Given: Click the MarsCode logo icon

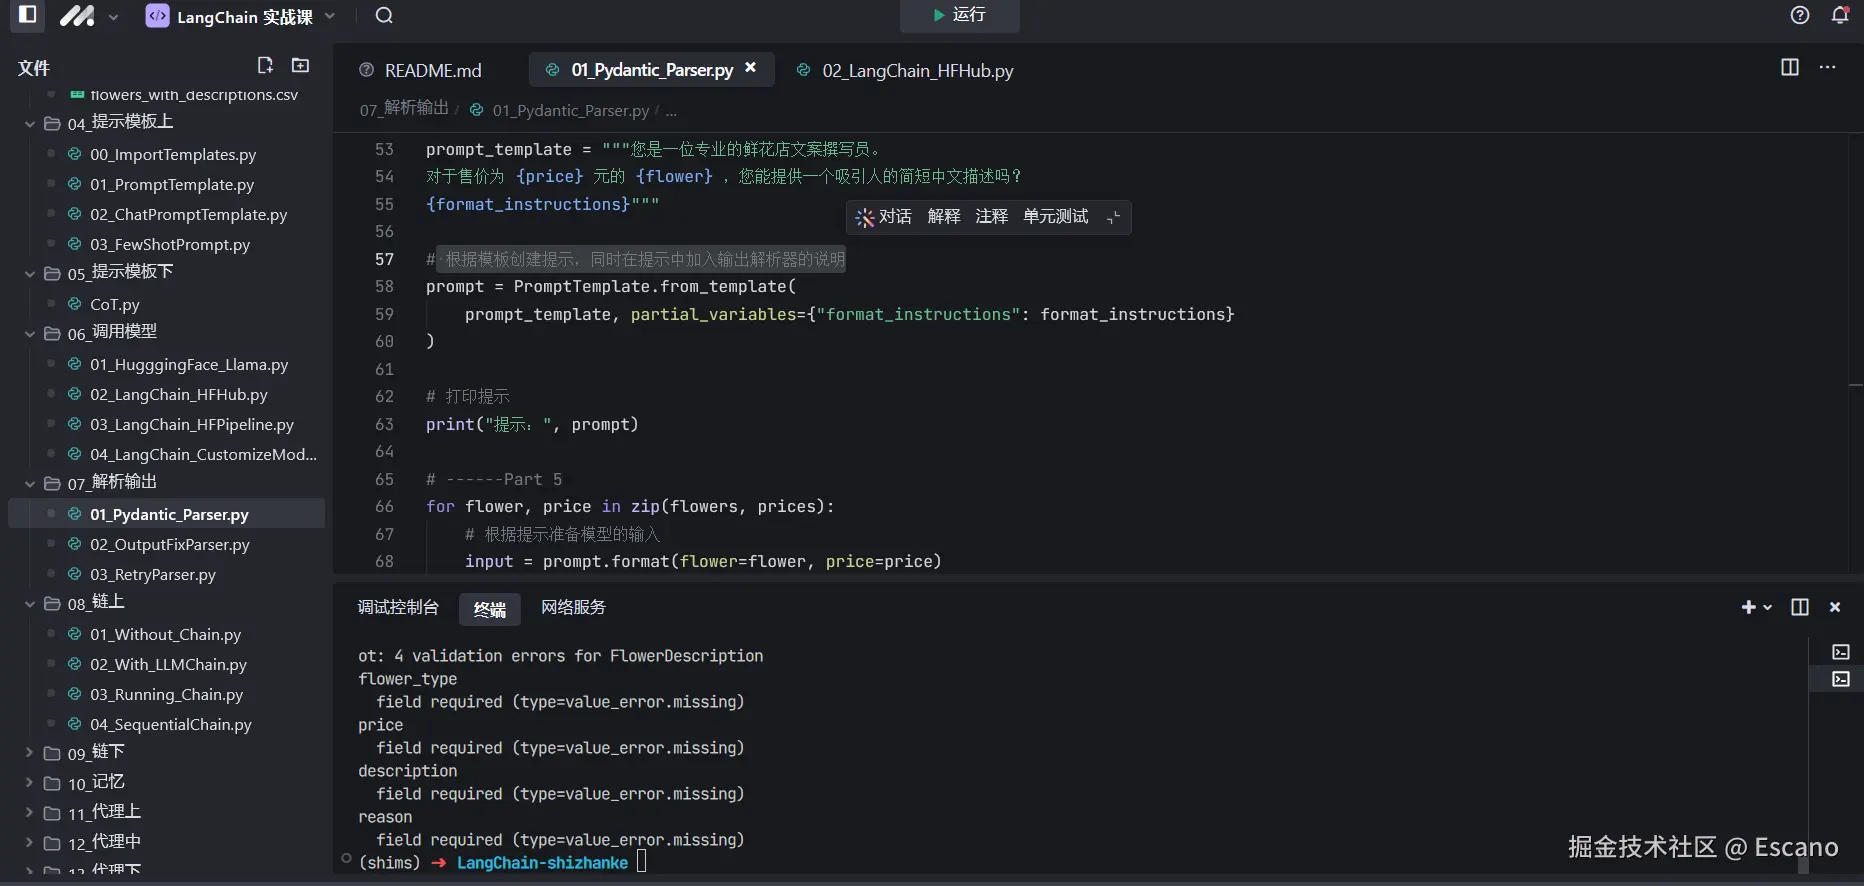Looking at the screenshot, I should pyautogui.click(x=77, y=15).
